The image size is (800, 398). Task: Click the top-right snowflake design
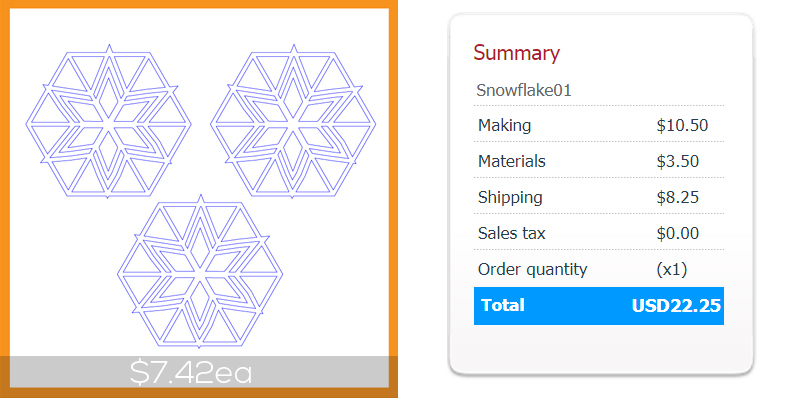293,122
